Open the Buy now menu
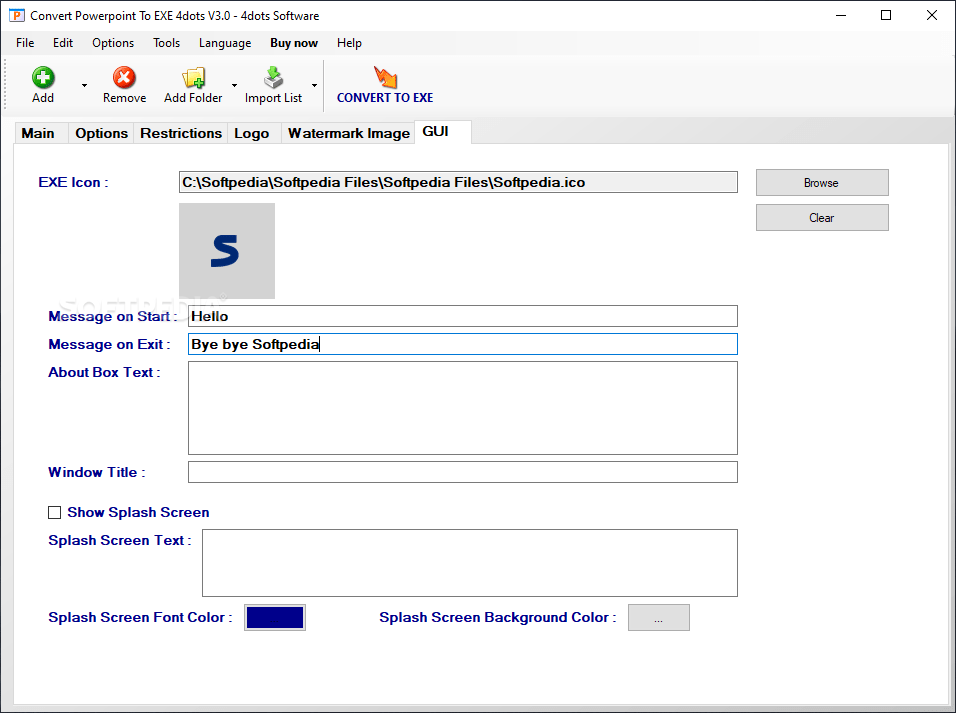956x713 pixels. point(294,43)
